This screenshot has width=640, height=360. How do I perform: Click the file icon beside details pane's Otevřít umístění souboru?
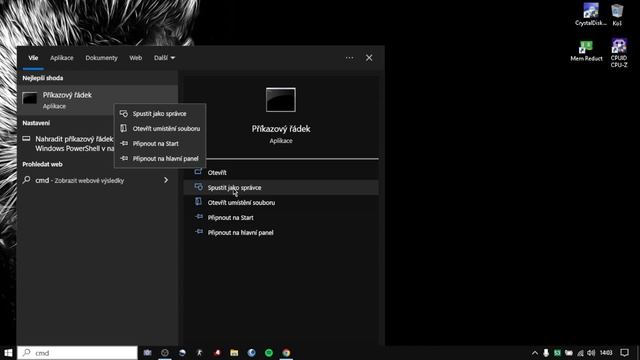coord(198,202)
